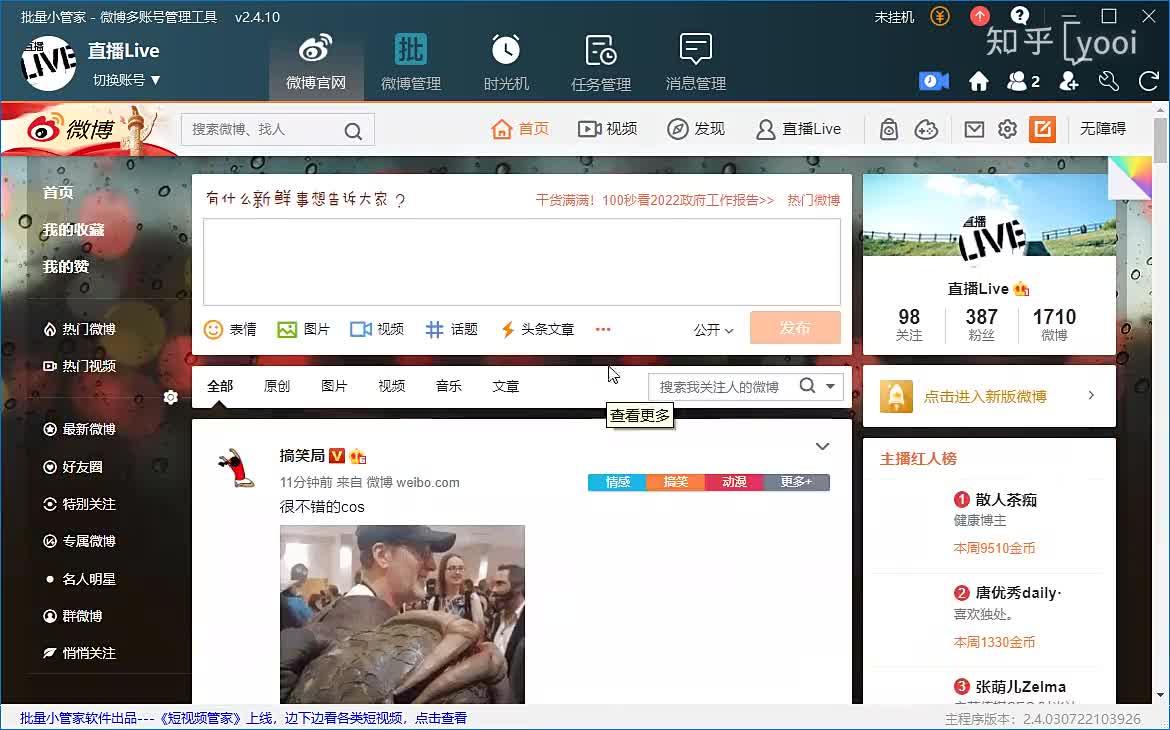Image resolution: width=1170 pixels, height=730 pixels.
Task: Open the 微博官网 tab
Action: pyautogui.click(x=316, y=63)
